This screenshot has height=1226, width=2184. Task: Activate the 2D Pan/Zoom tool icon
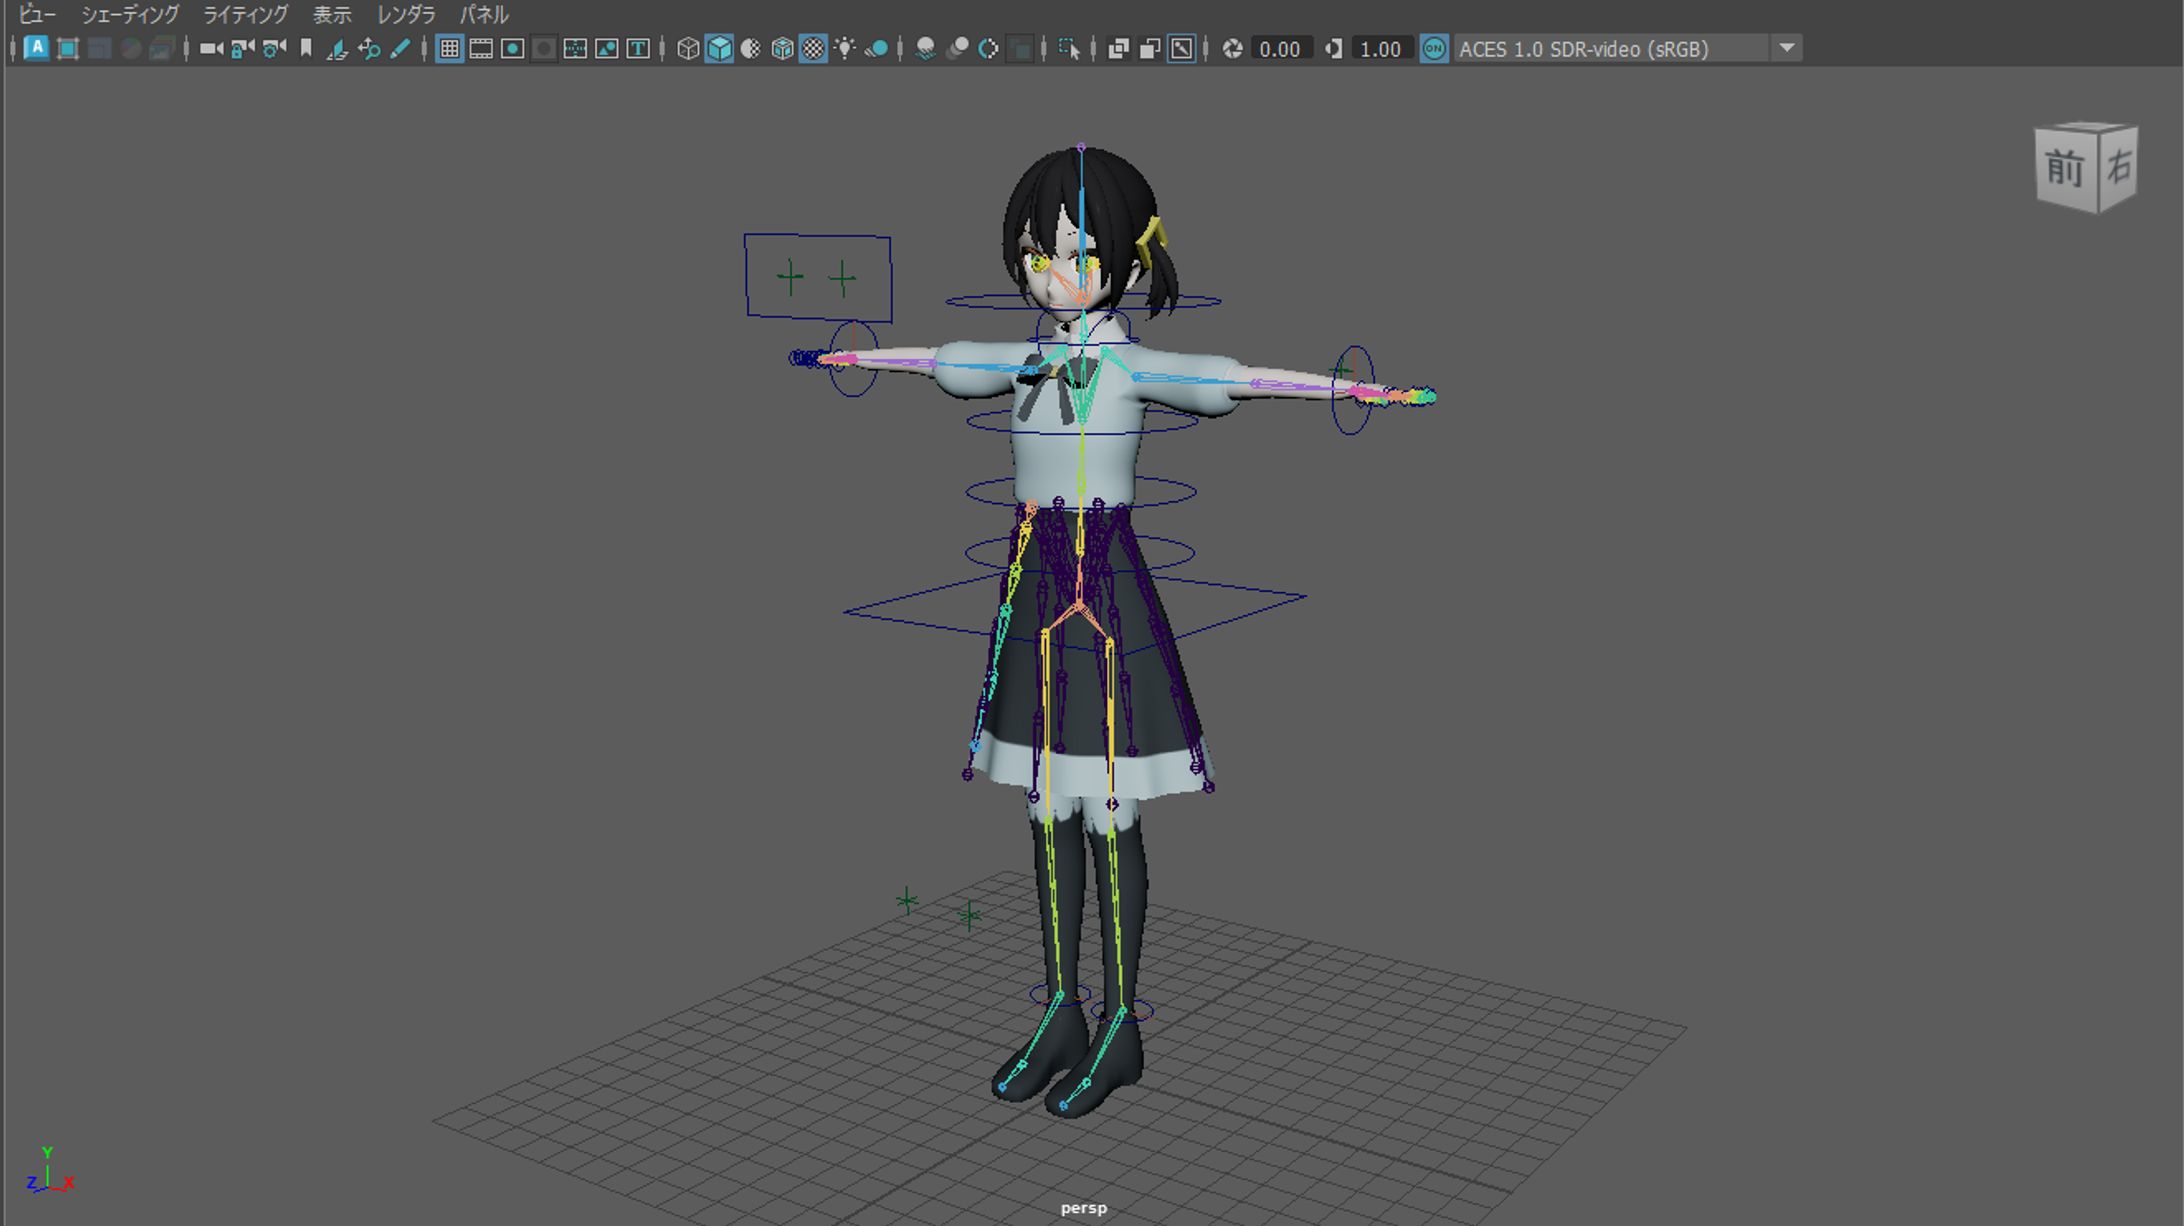pyautogui.click(x=368, y=48)
